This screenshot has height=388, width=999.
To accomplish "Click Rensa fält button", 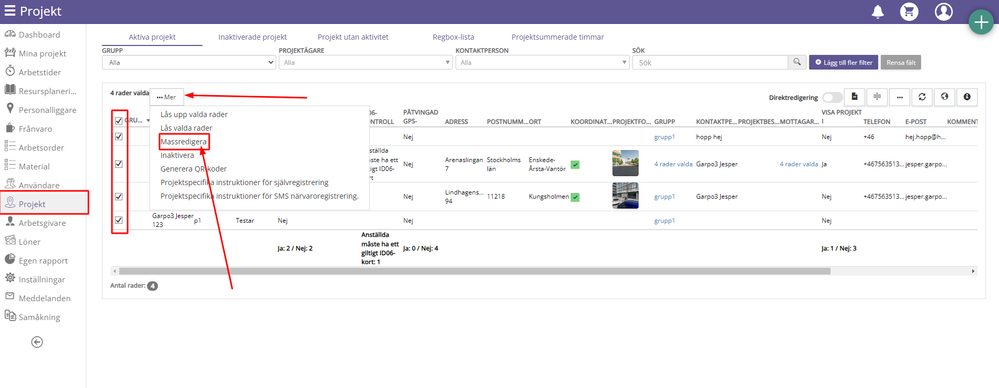I will [x=900, y=62].
